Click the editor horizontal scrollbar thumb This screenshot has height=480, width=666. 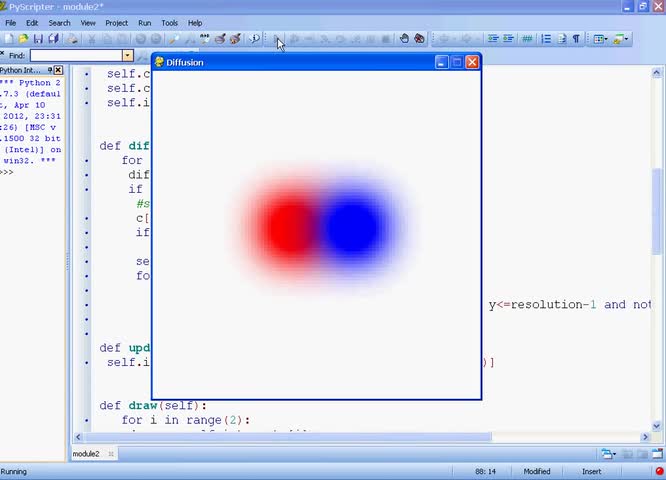(288, 437)
